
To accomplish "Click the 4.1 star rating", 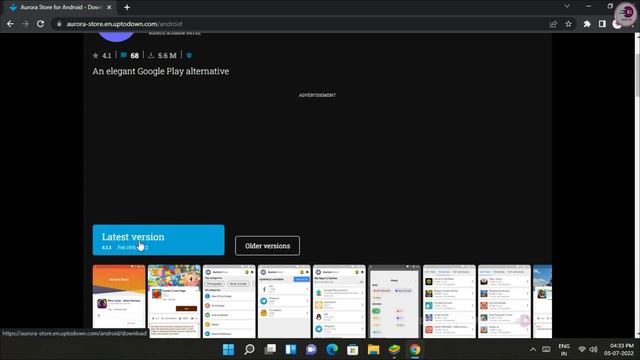I will [102, 56].
